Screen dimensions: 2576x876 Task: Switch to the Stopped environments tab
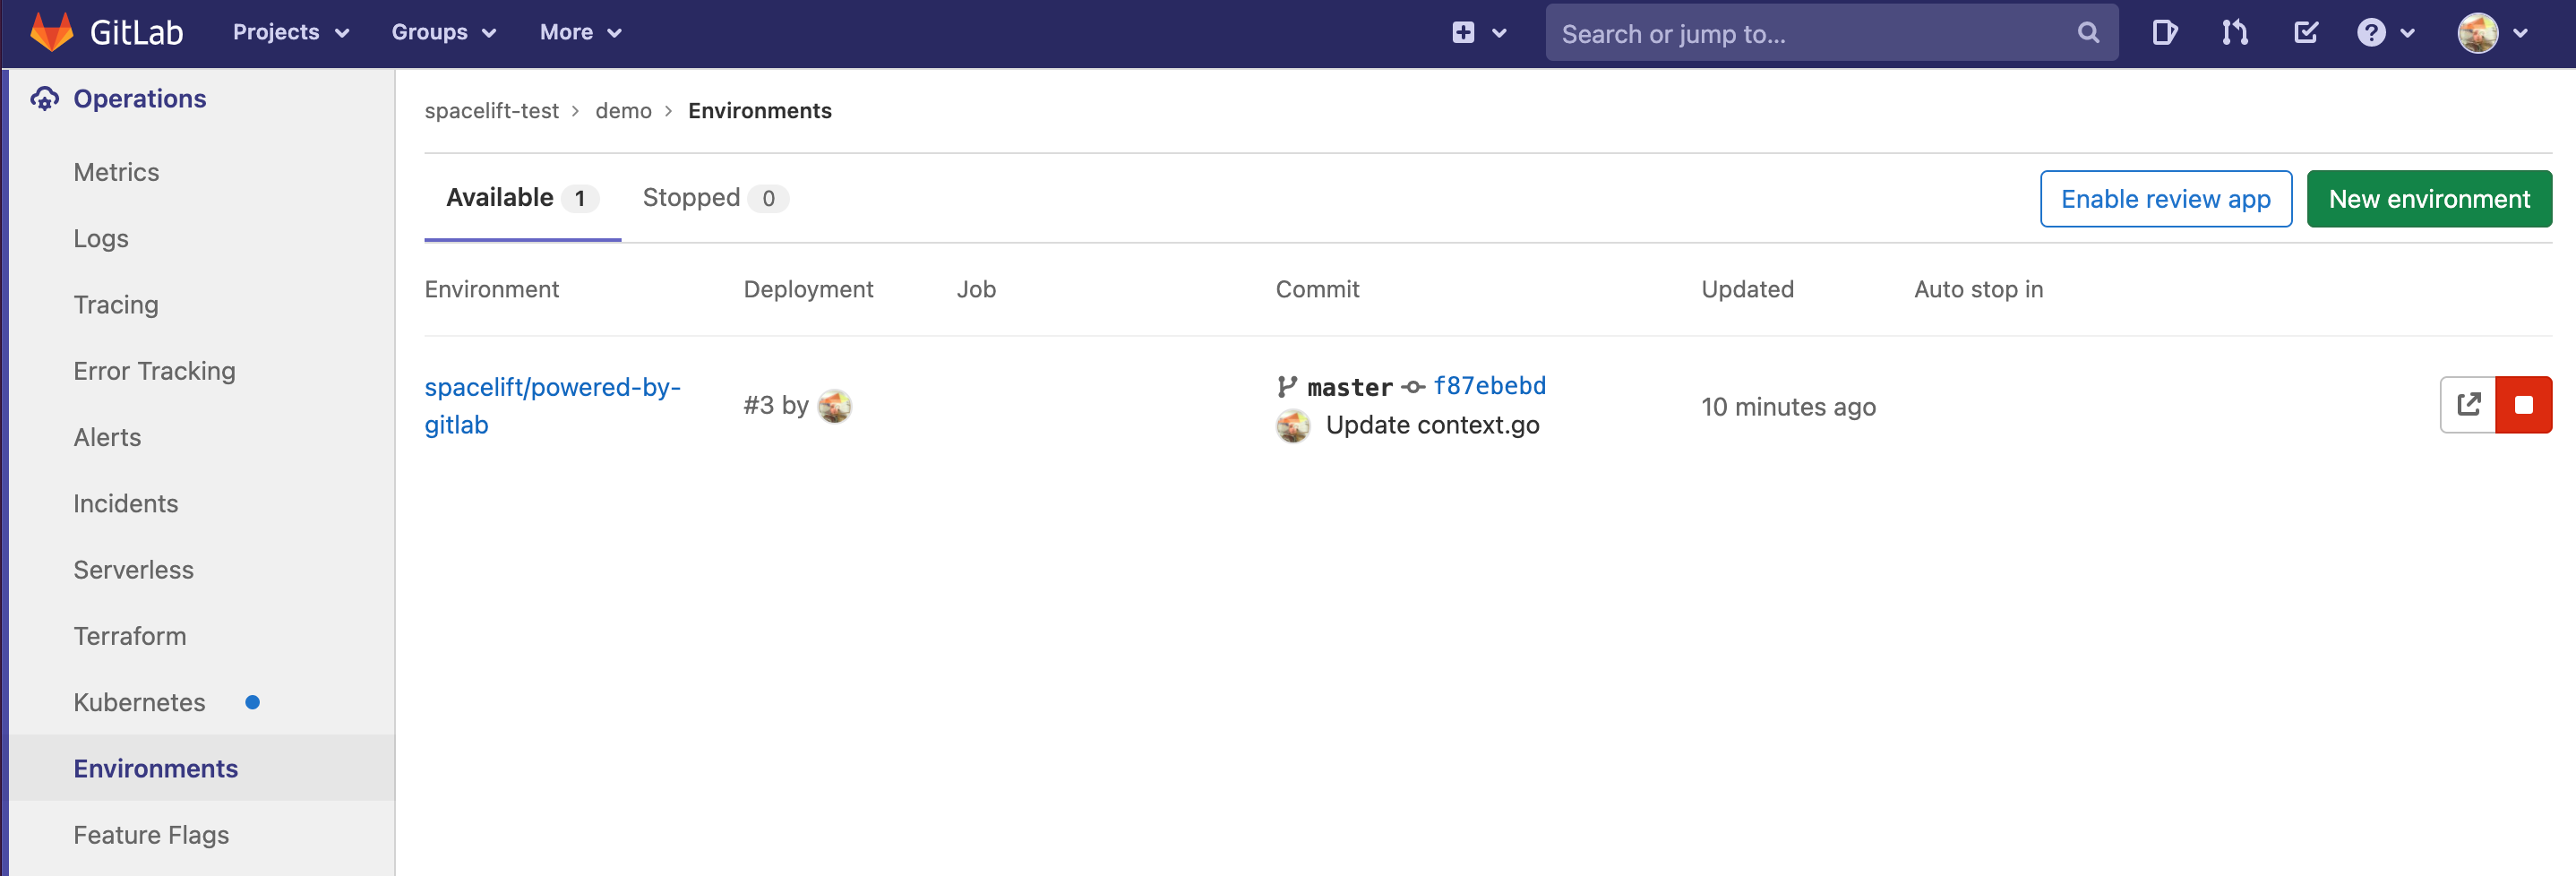(713, 198)
